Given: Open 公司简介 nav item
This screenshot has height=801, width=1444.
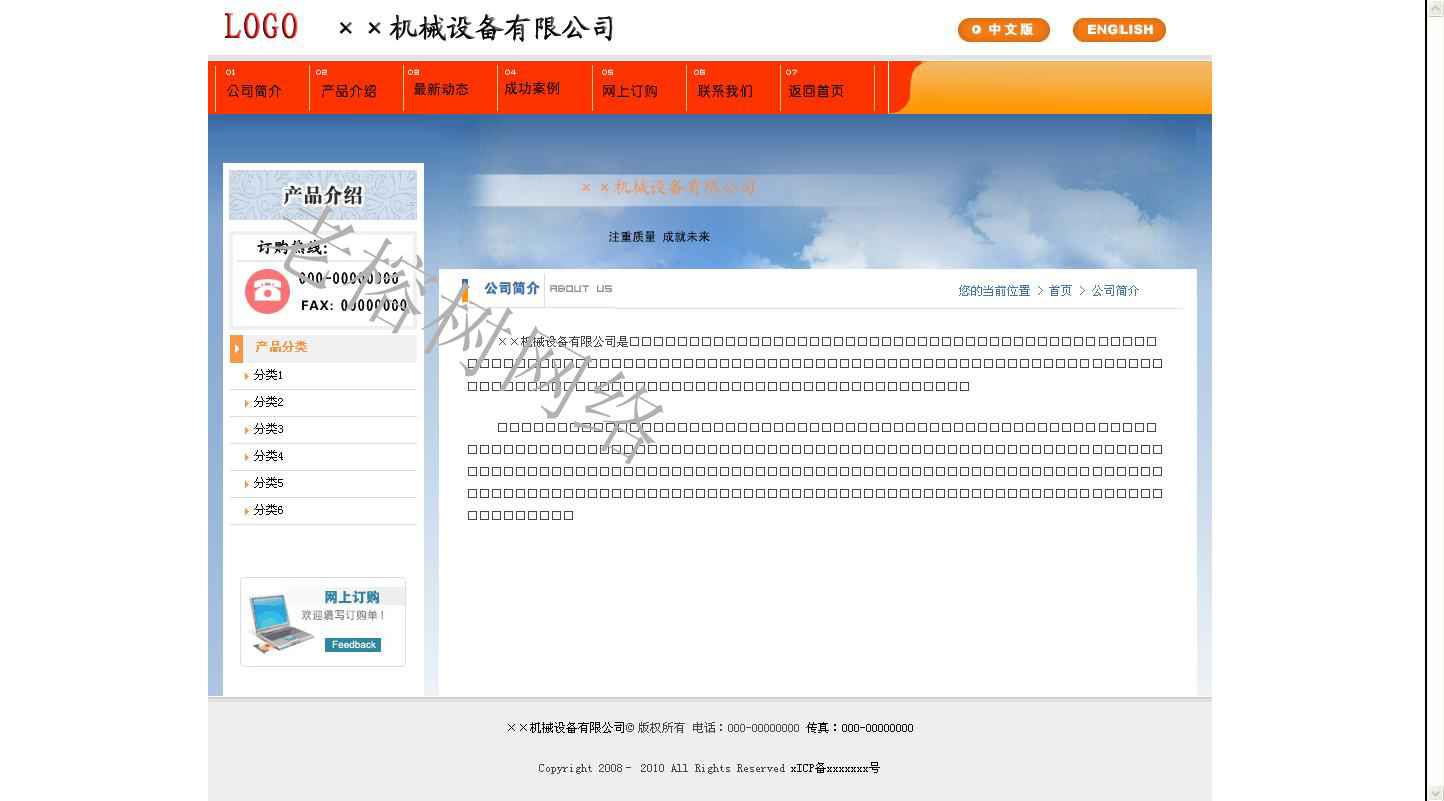Looking at the screenshot, I should (x=254, y=91).
